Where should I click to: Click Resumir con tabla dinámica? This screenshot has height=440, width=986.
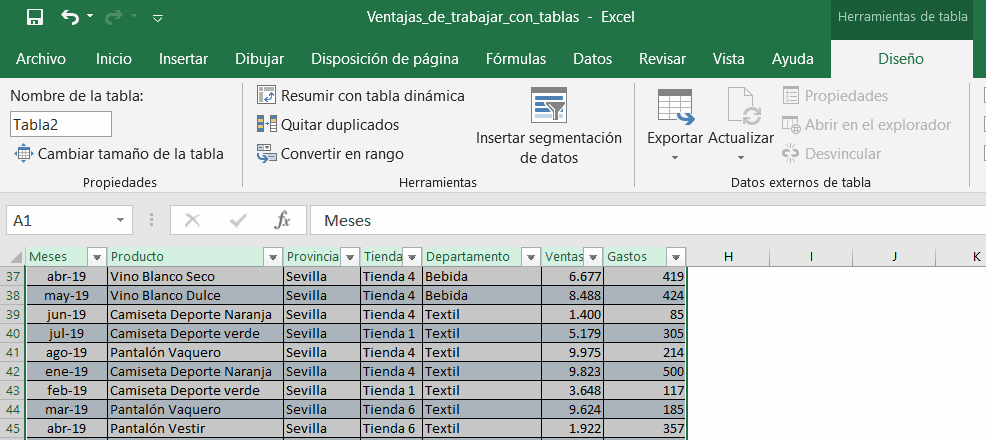tap(361, 96)
